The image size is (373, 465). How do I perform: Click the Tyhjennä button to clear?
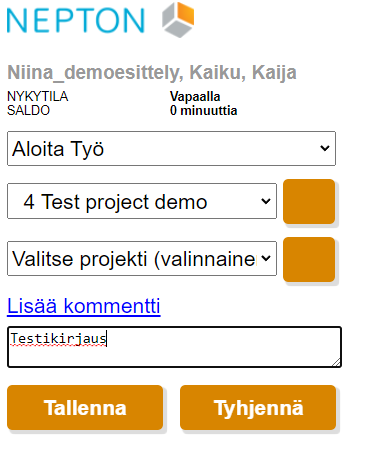258,407
